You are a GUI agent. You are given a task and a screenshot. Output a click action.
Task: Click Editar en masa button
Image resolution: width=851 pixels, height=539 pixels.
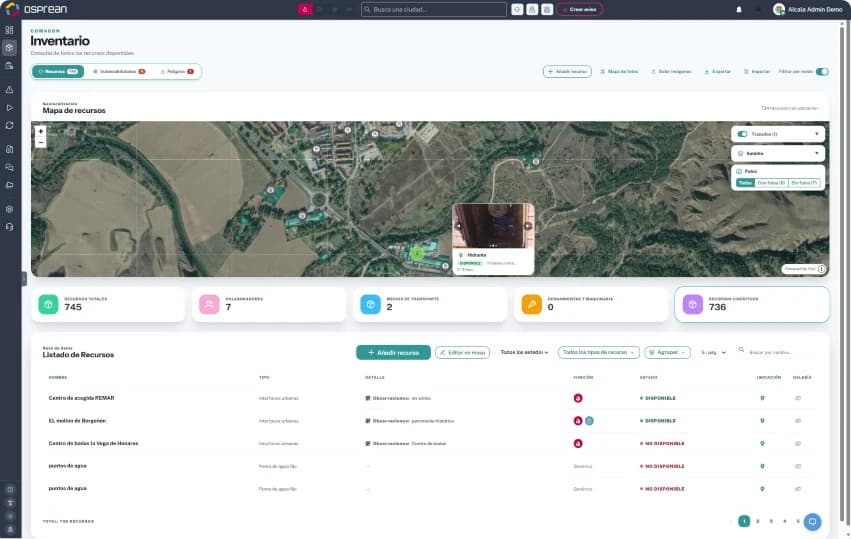tap(462, 352)
